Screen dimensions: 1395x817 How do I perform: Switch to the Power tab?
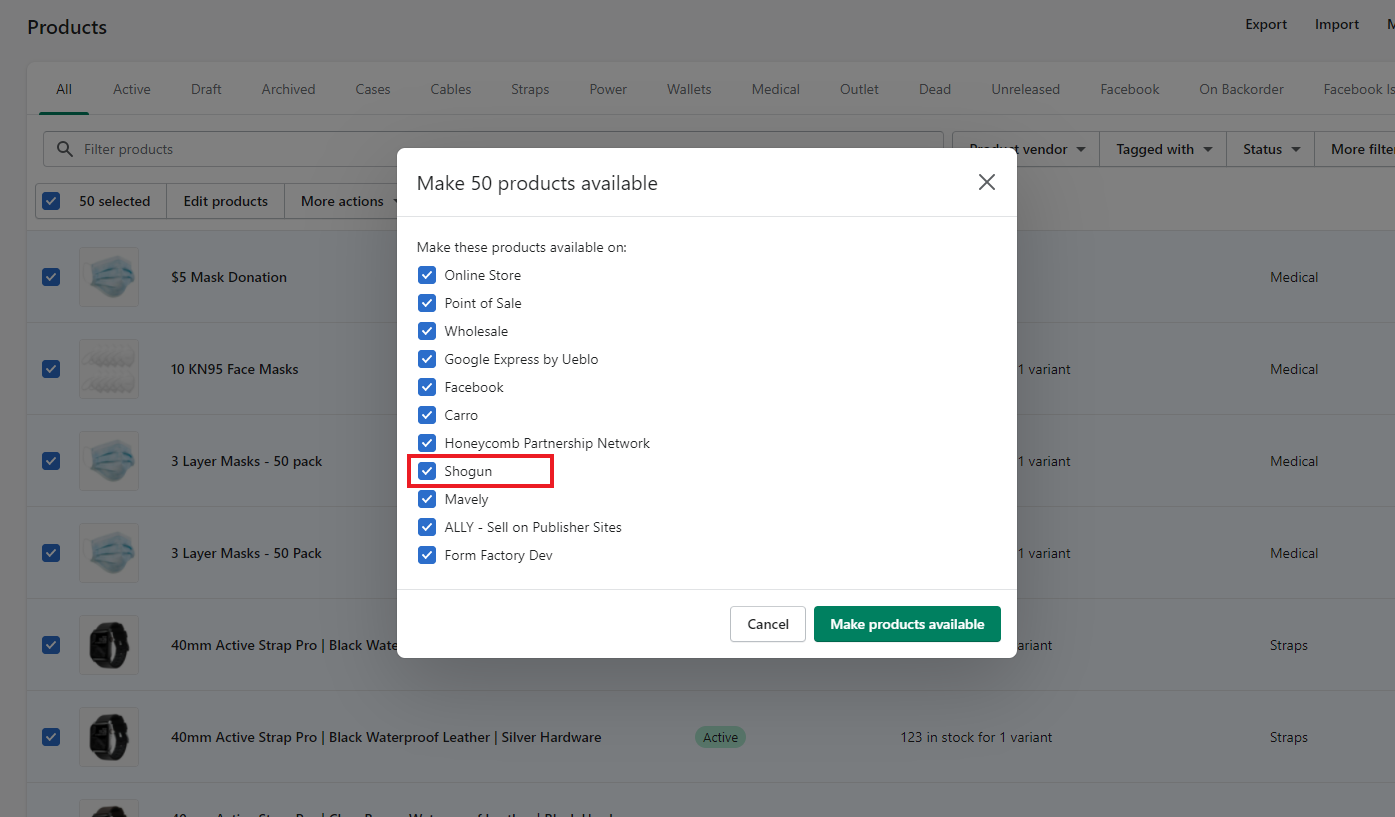coord(608,89)
